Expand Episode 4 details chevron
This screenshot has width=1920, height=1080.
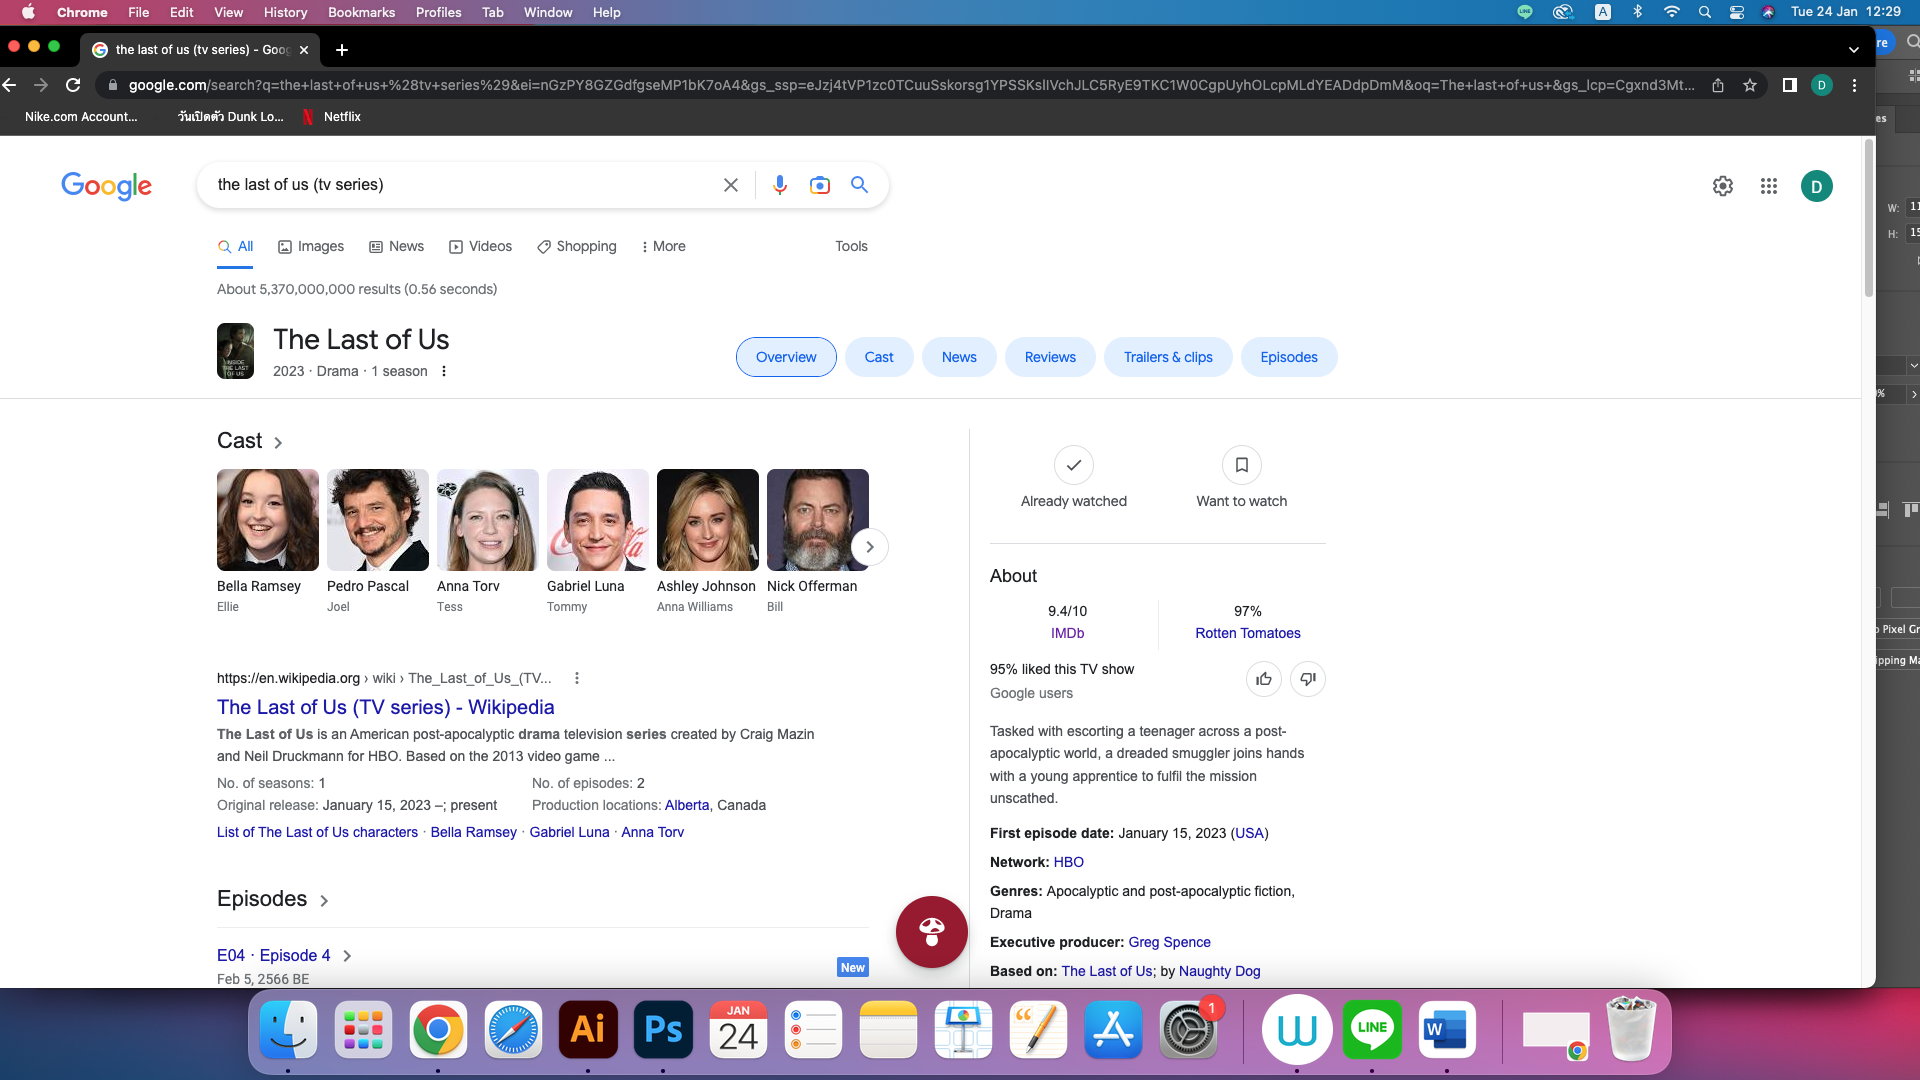point(347,956)
